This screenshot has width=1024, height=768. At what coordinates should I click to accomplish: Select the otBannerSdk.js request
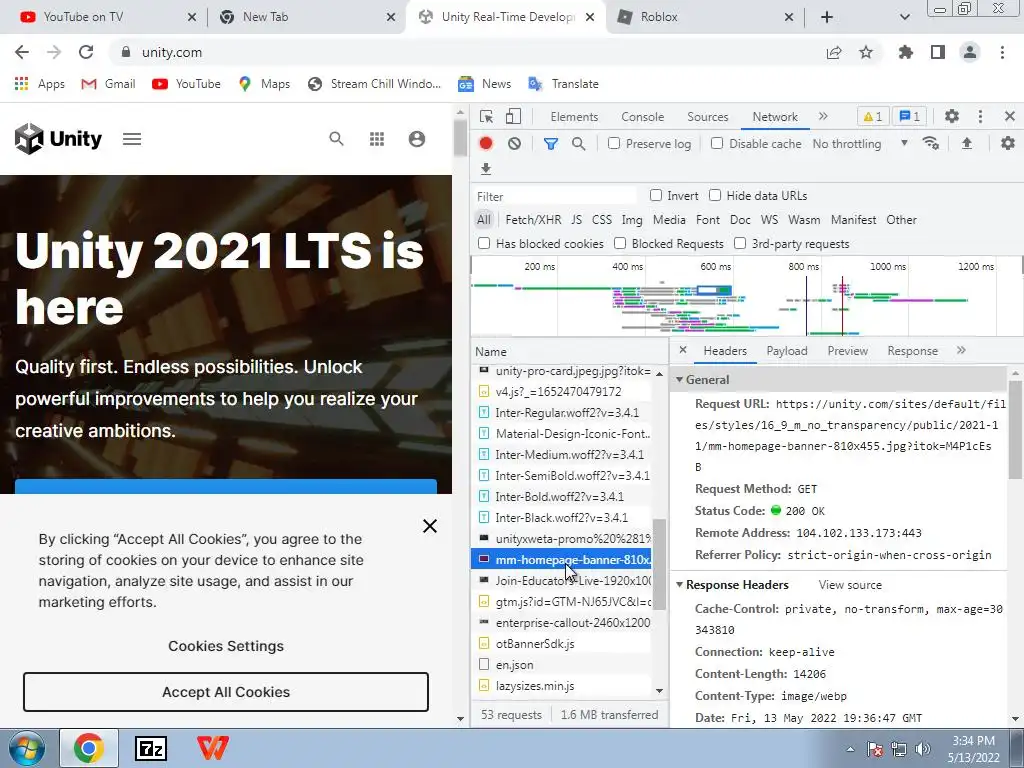coord(561,644)
